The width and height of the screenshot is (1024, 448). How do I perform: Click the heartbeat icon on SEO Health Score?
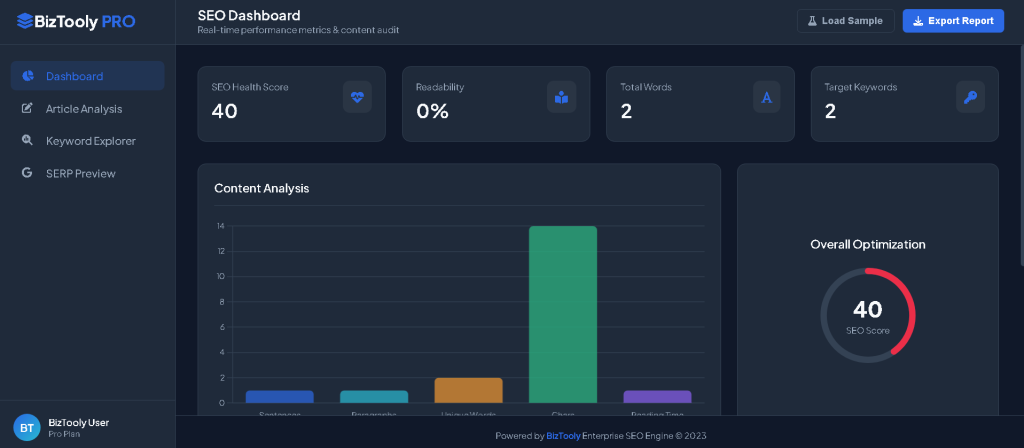click(357, 97)
